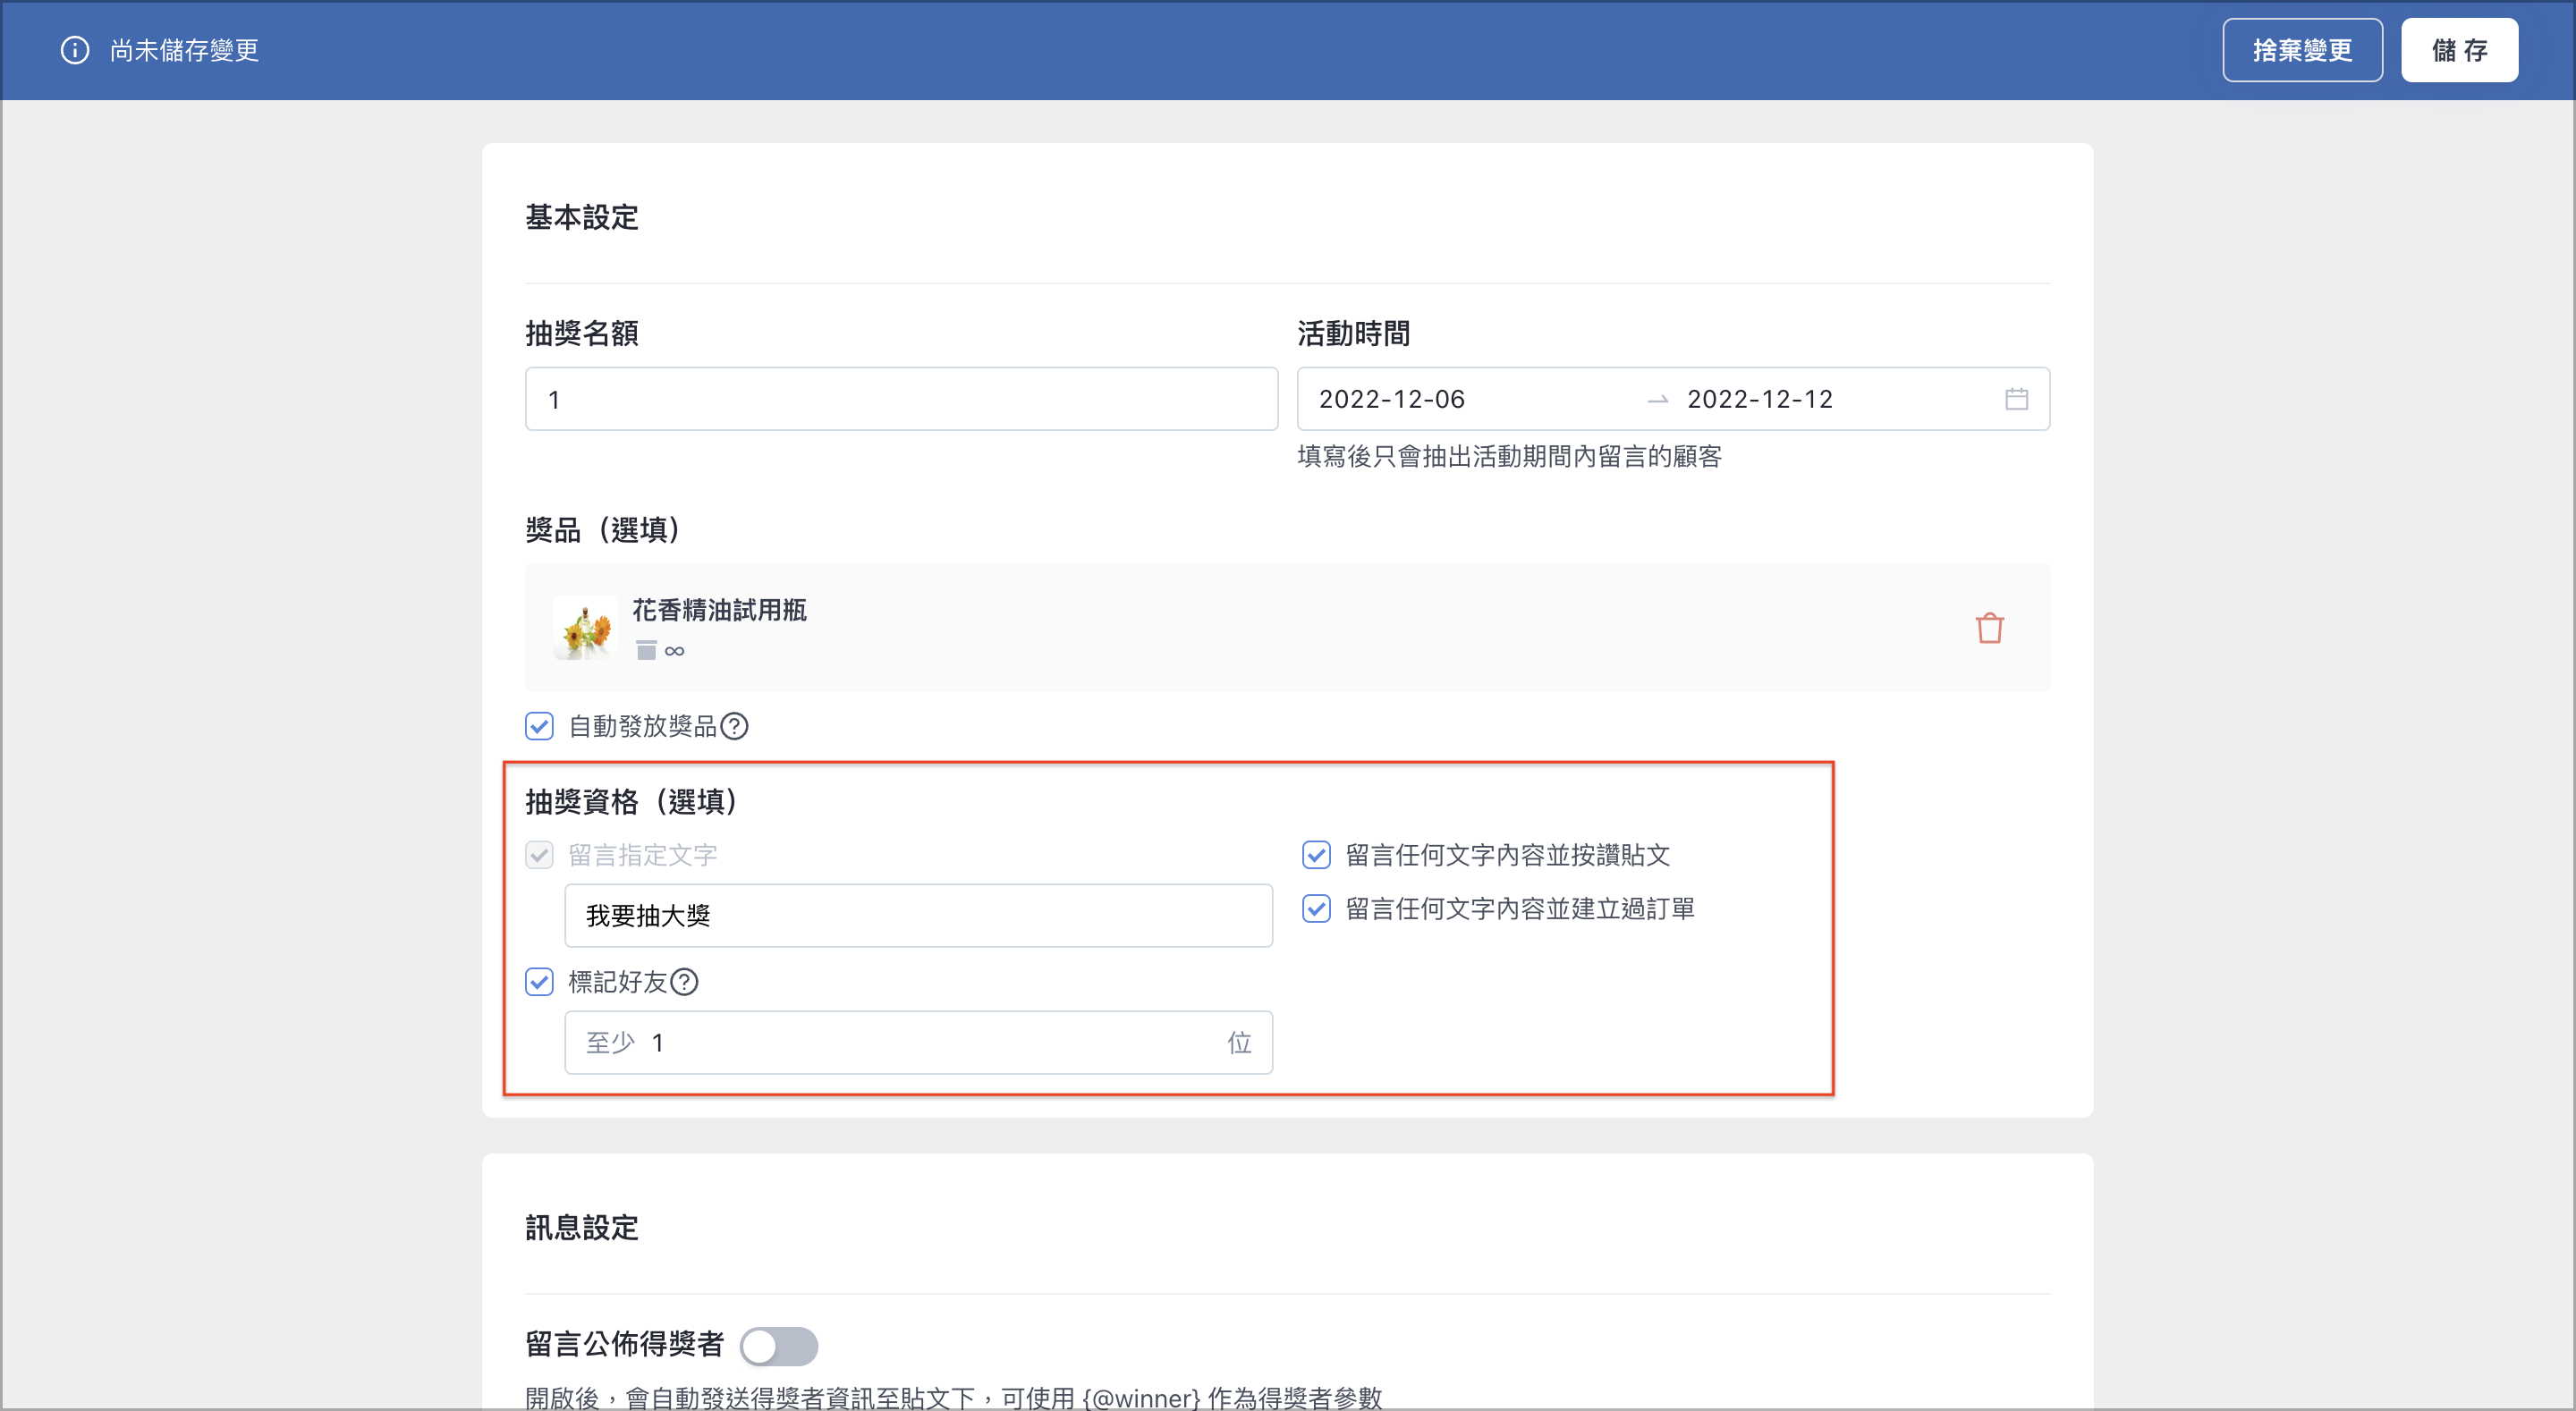The image size is (2576, 1411).
Task: Click help icon next to 自動發放獎品
Action: point(734,726)
